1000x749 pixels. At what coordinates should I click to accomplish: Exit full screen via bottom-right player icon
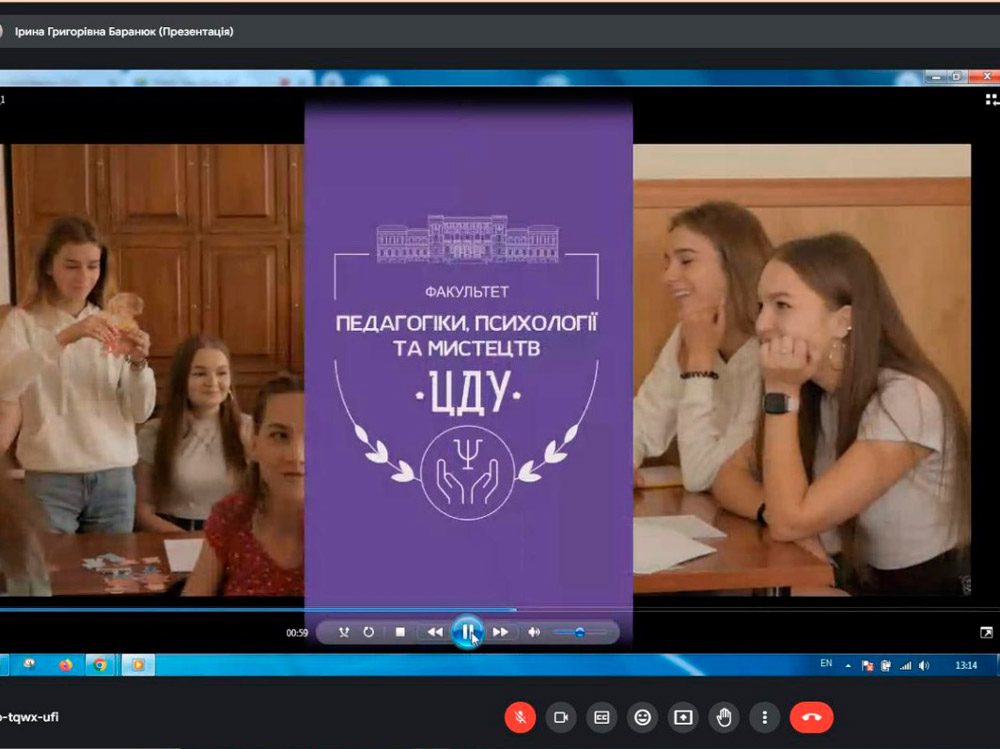(x=986, y=632)
